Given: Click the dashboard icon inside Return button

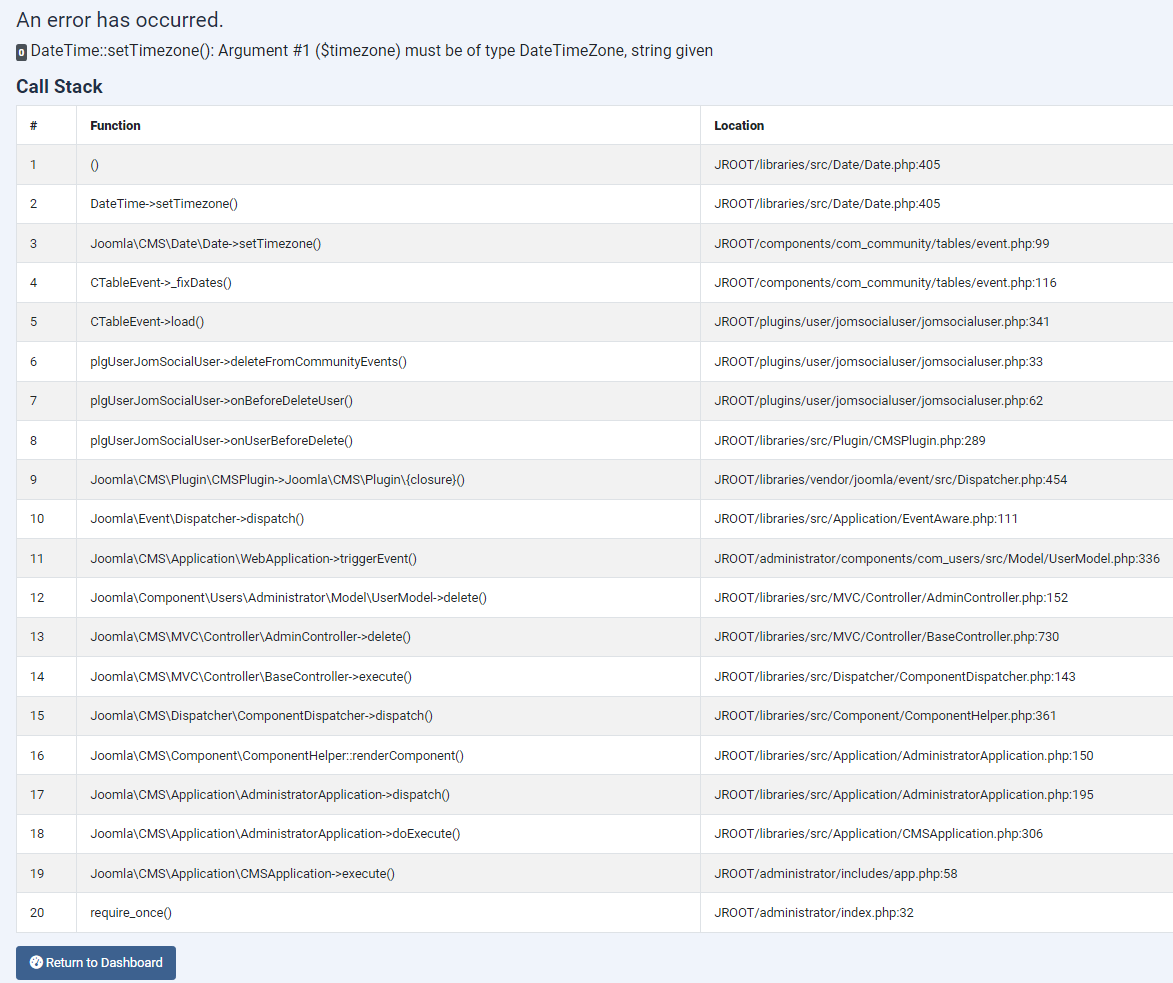Looking at the screenshot, I should coord(36,963).
